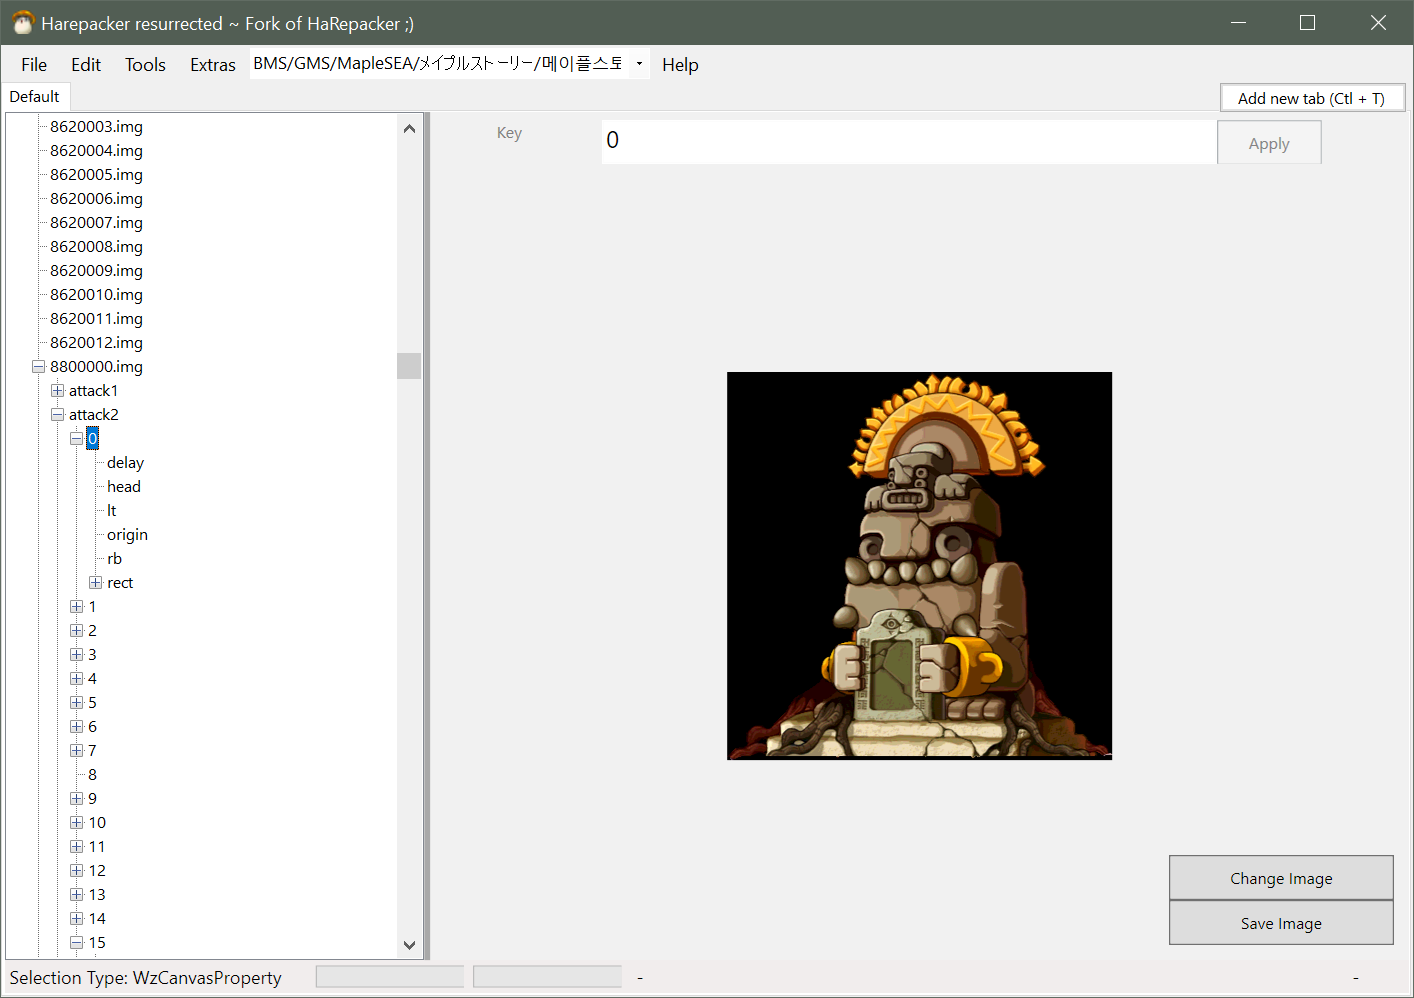Open the Tools menu

pos(145,65)
